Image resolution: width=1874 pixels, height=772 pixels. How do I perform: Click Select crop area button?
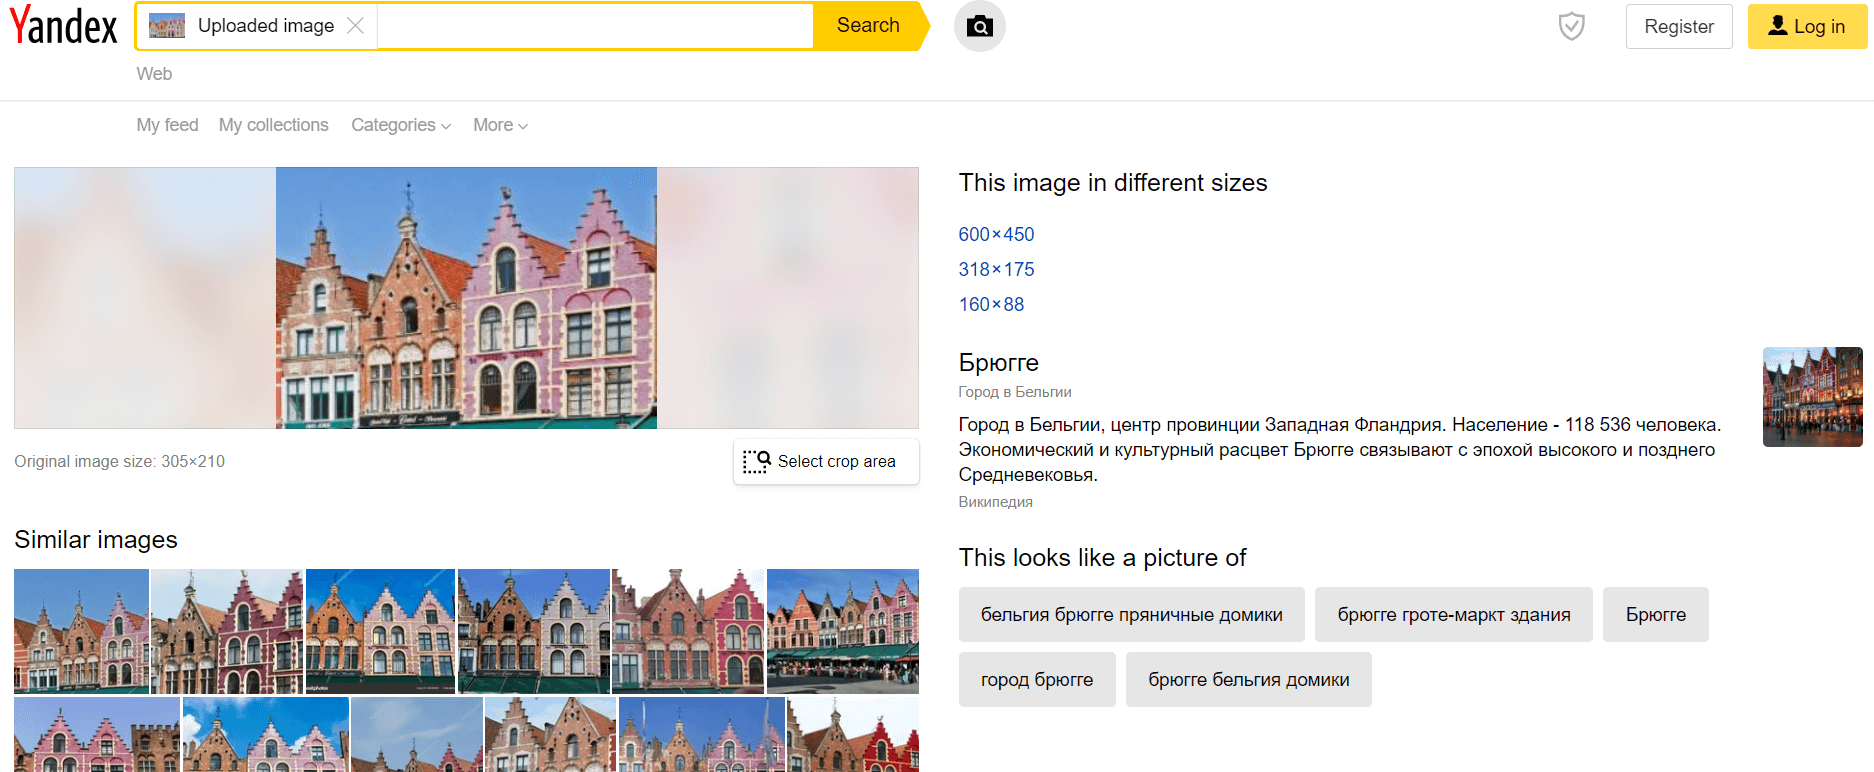[826, 461]
